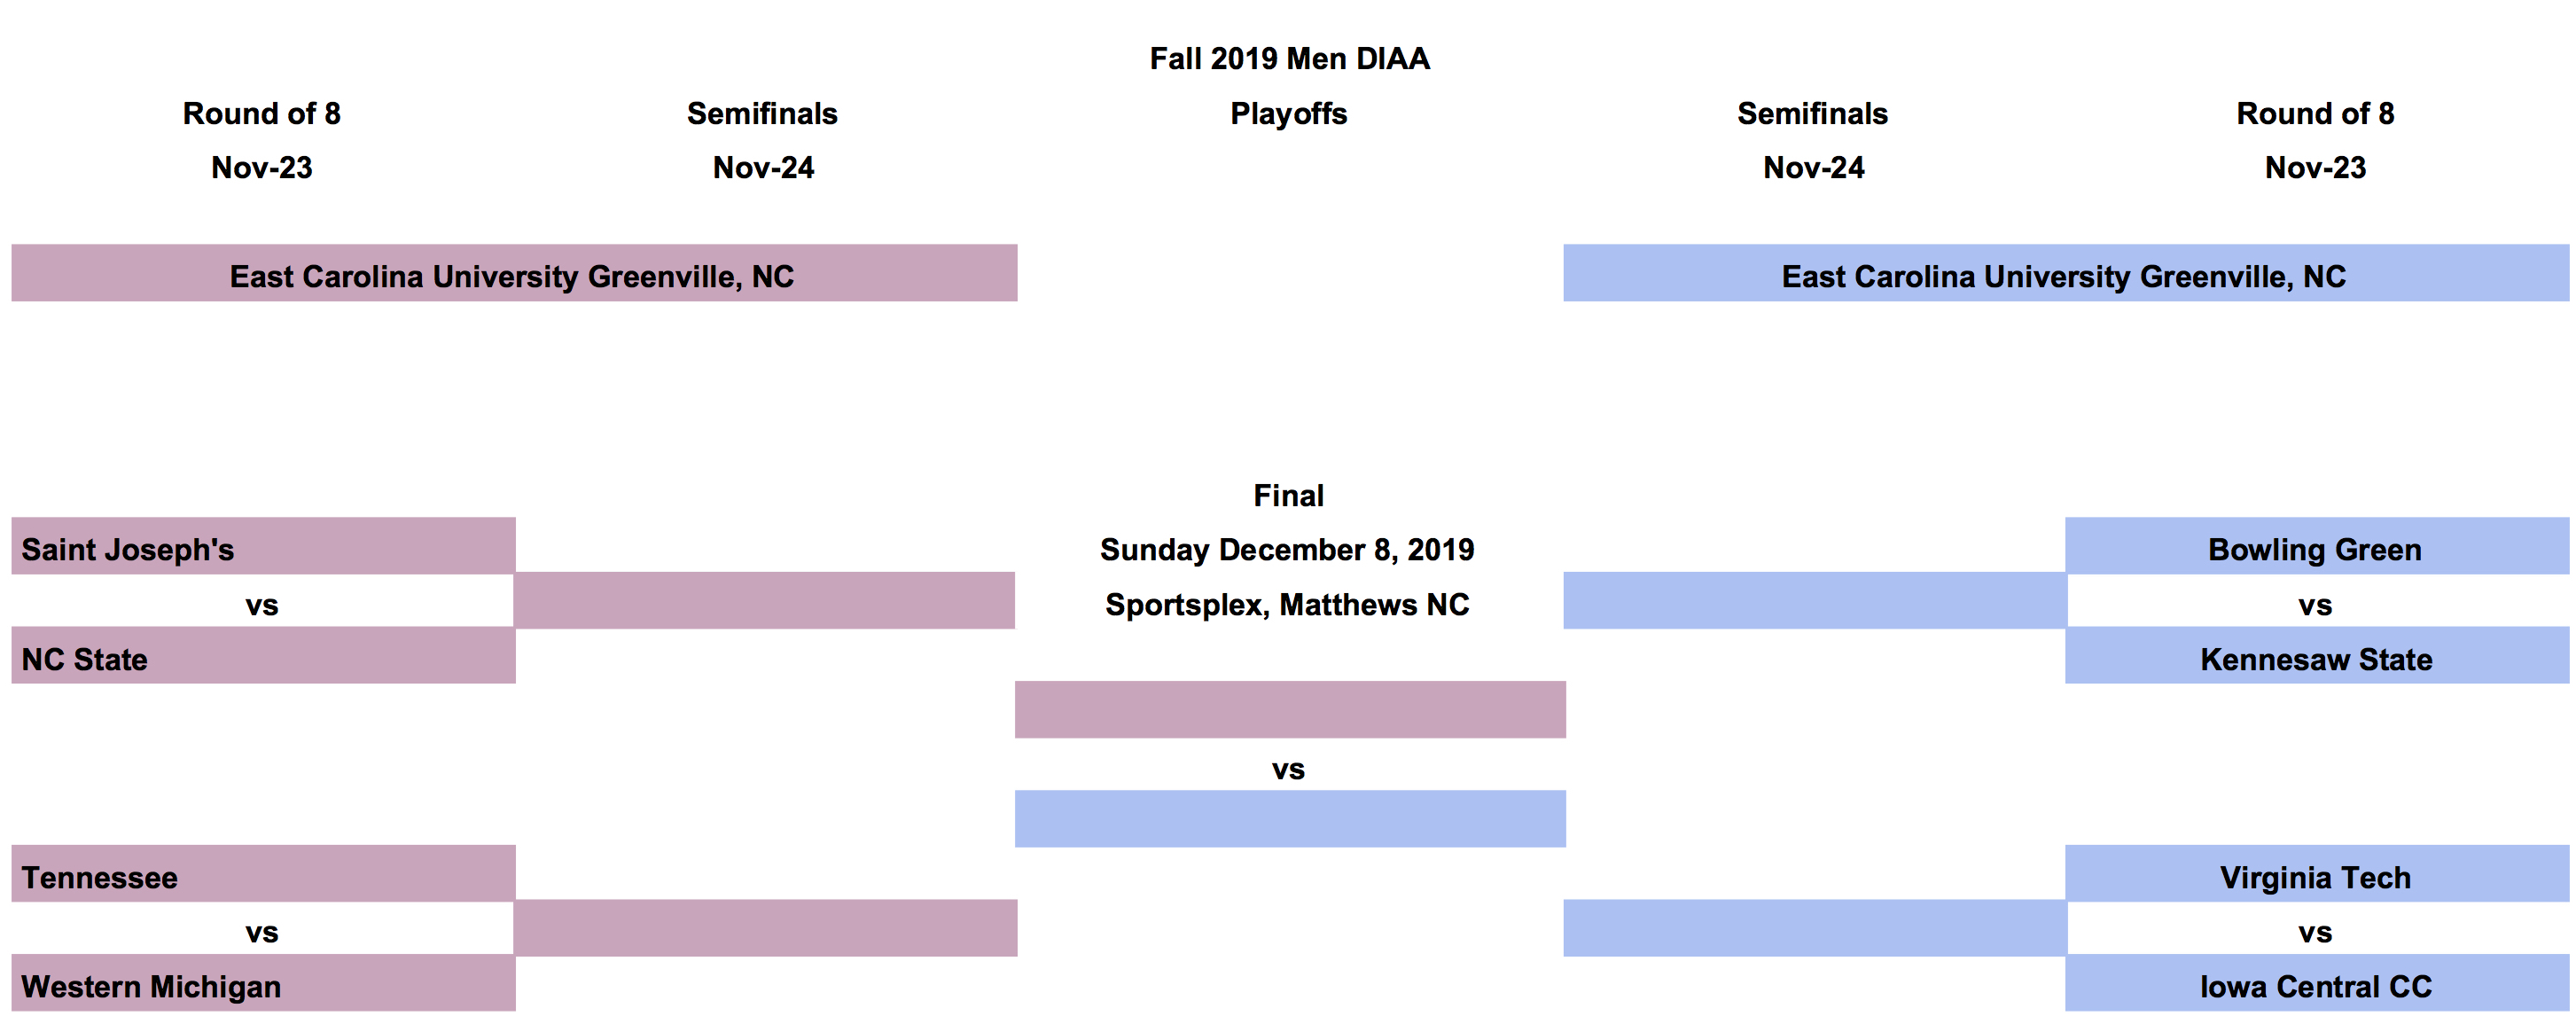Viewport: 2576px width, 1016px height.
Task: Select the Sunday December 8, 2019 date
Action: [1287, 549]
